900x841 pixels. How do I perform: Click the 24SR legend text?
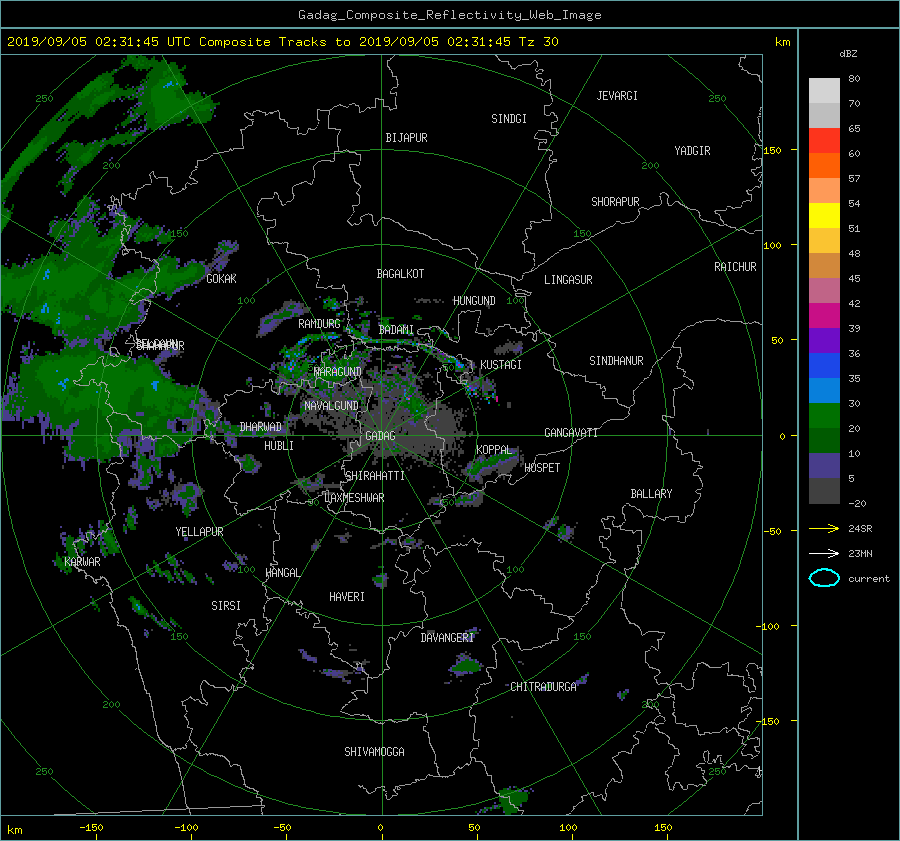coord(860,529)
